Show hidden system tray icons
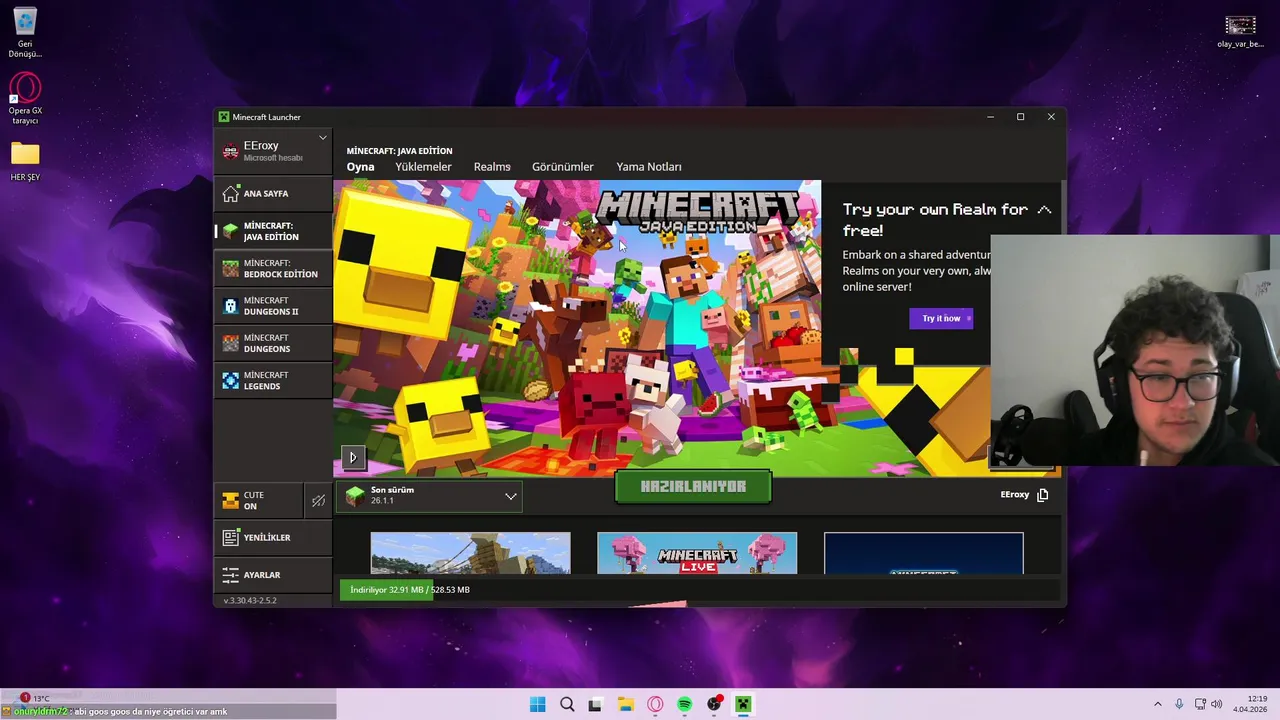 [1158, 704]
